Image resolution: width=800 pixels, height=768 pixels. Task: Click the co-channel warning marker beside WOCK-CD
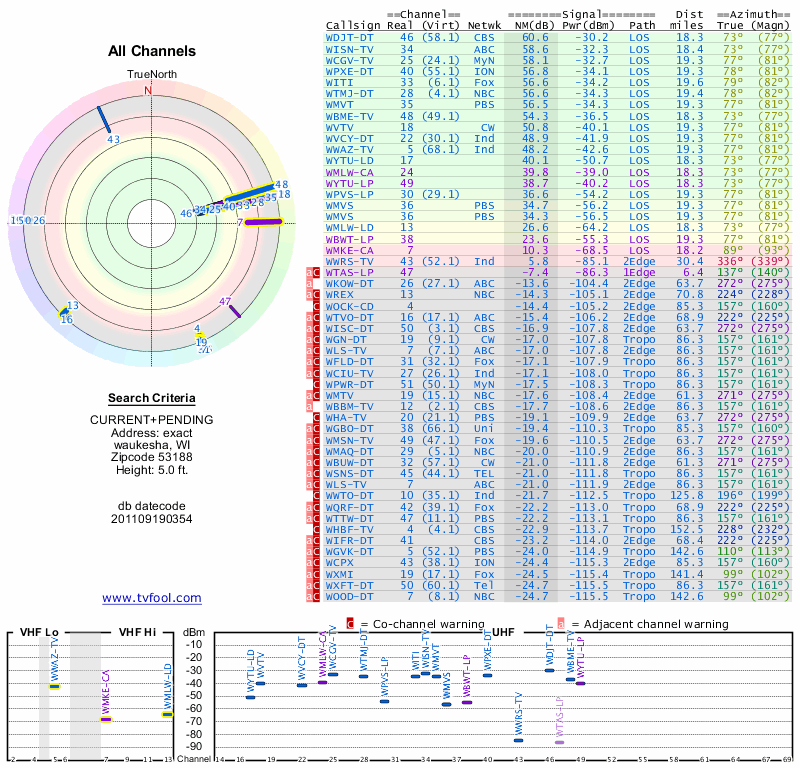tap(317, 306)
